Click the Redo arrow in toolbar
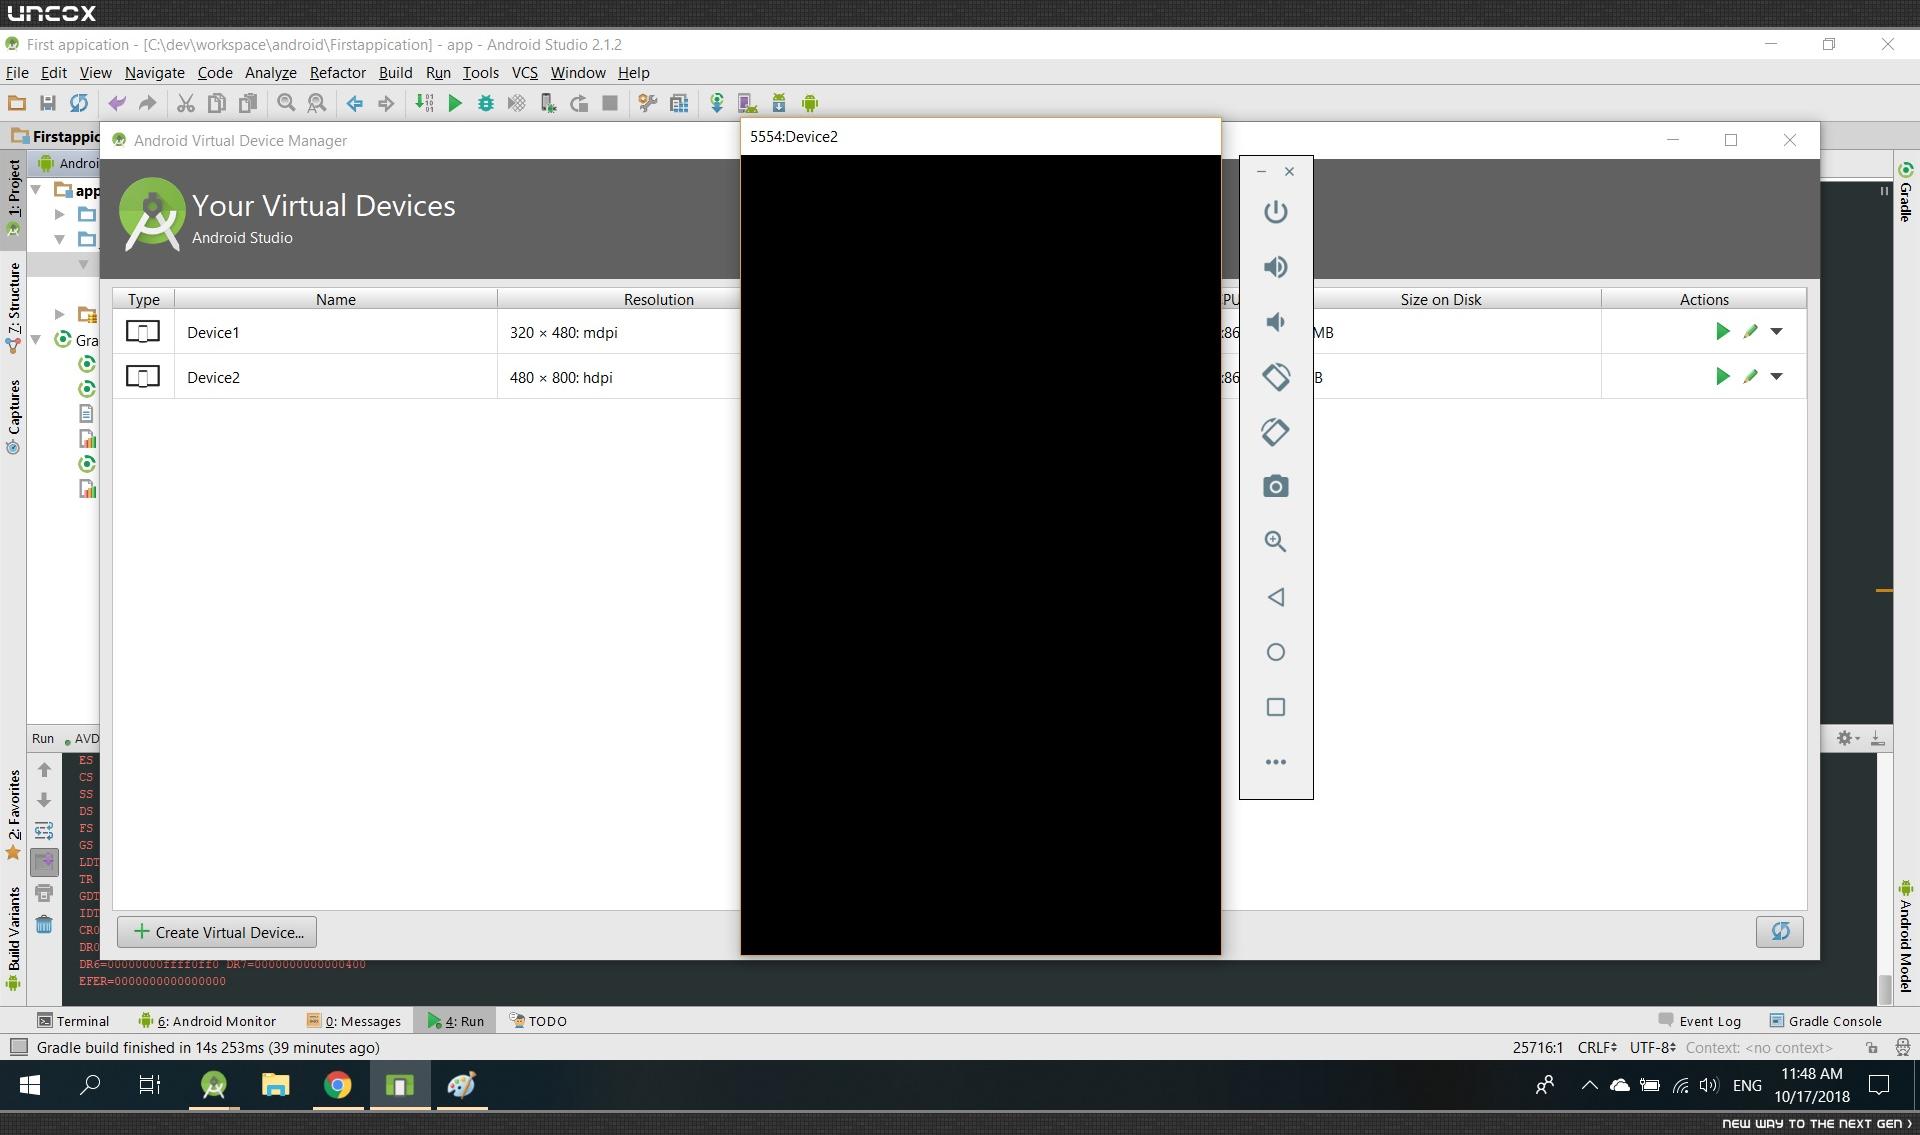 pyautogui.click(x=147, y=103)
